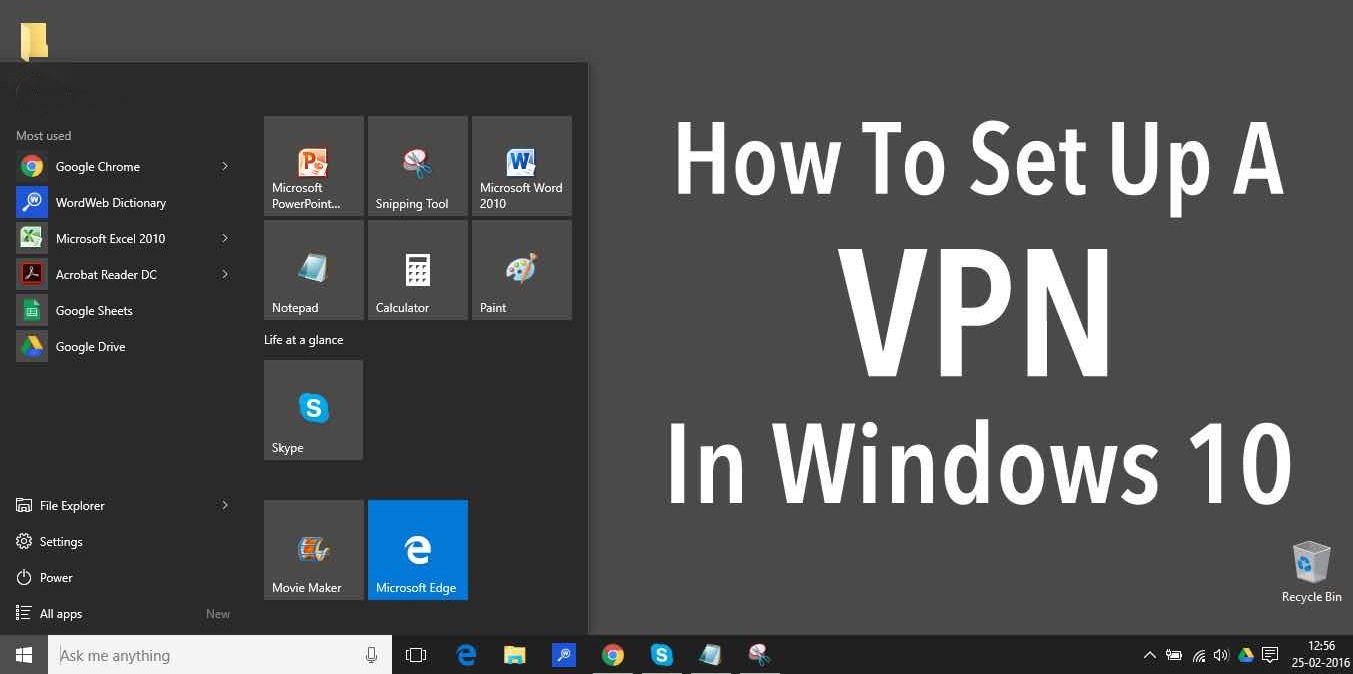Expand the Microsoft Excel 2010 submenu arrow
Viewport: 1353px width, 674px height.
pos(224,238)
